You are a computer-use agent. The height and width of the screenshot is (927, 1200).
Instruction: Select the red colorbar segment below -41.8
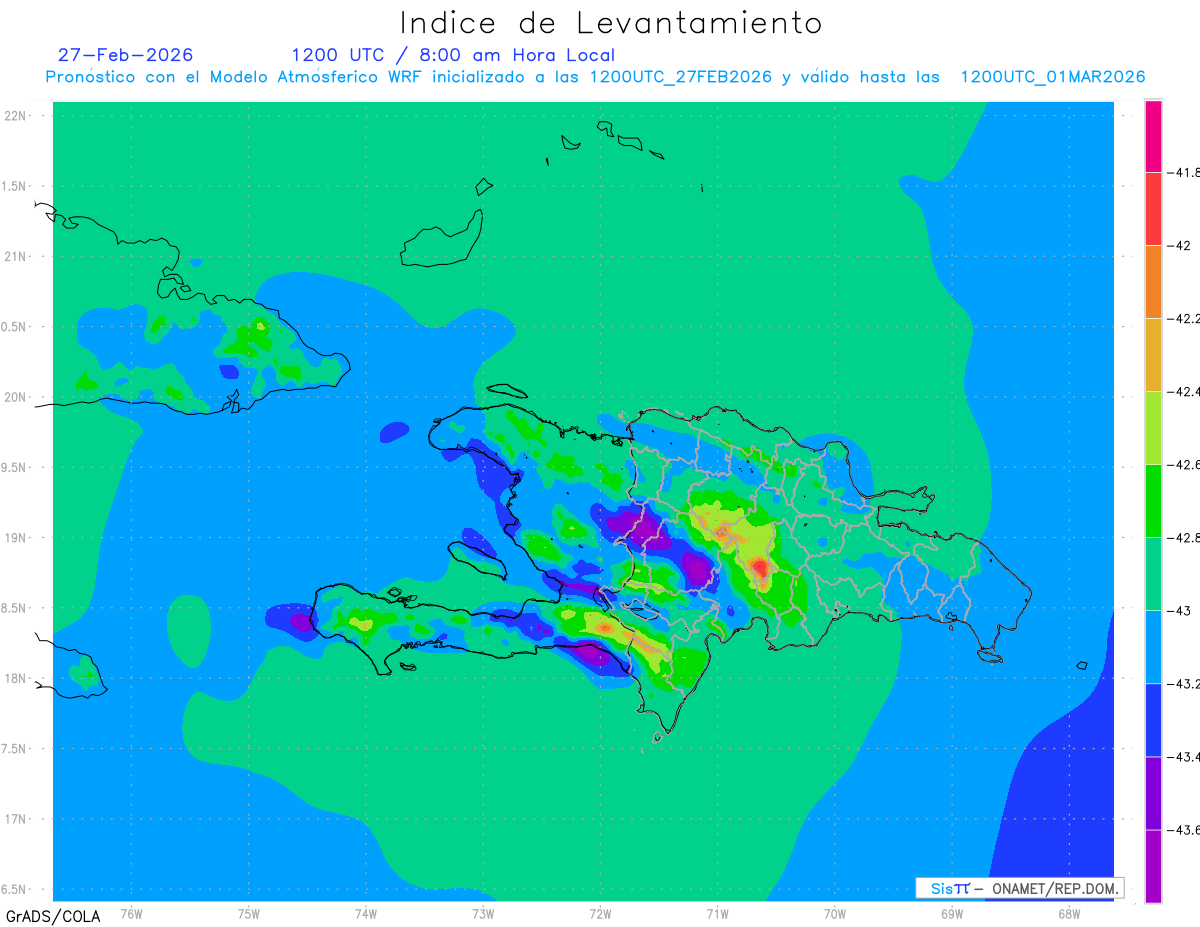coord(1153,209)
